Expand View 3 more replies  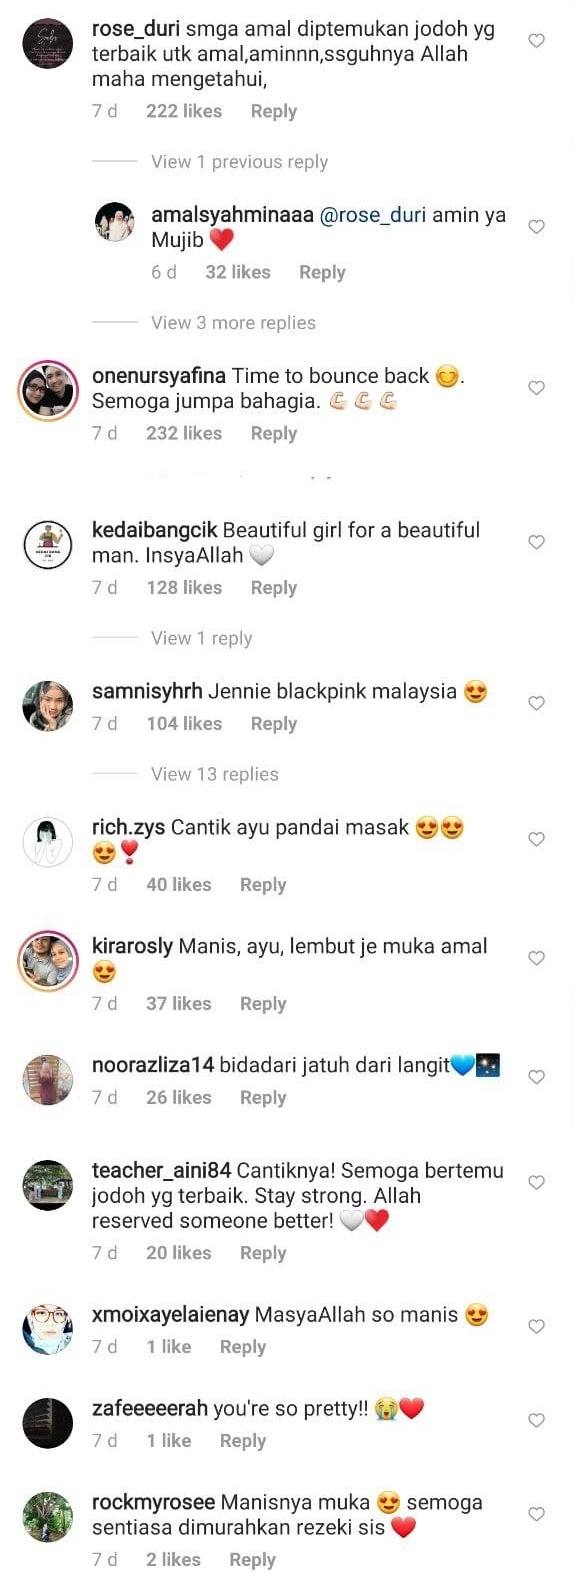coord(233,323)
